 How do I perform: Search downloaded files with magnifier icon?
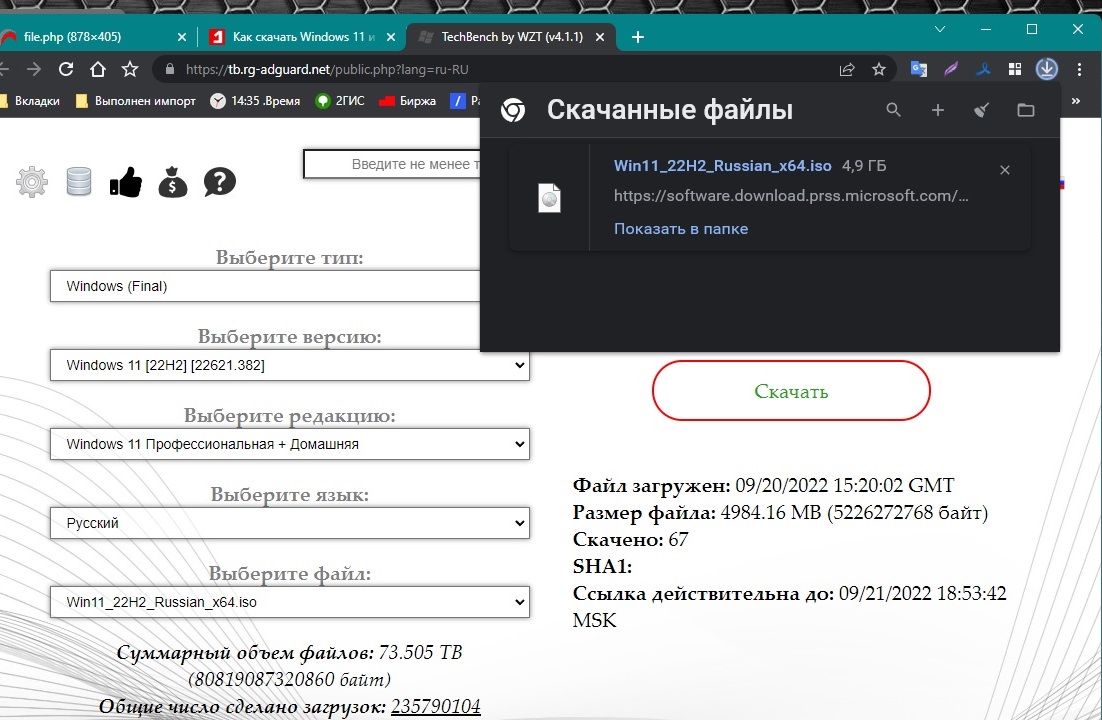[x=893, y=110]
